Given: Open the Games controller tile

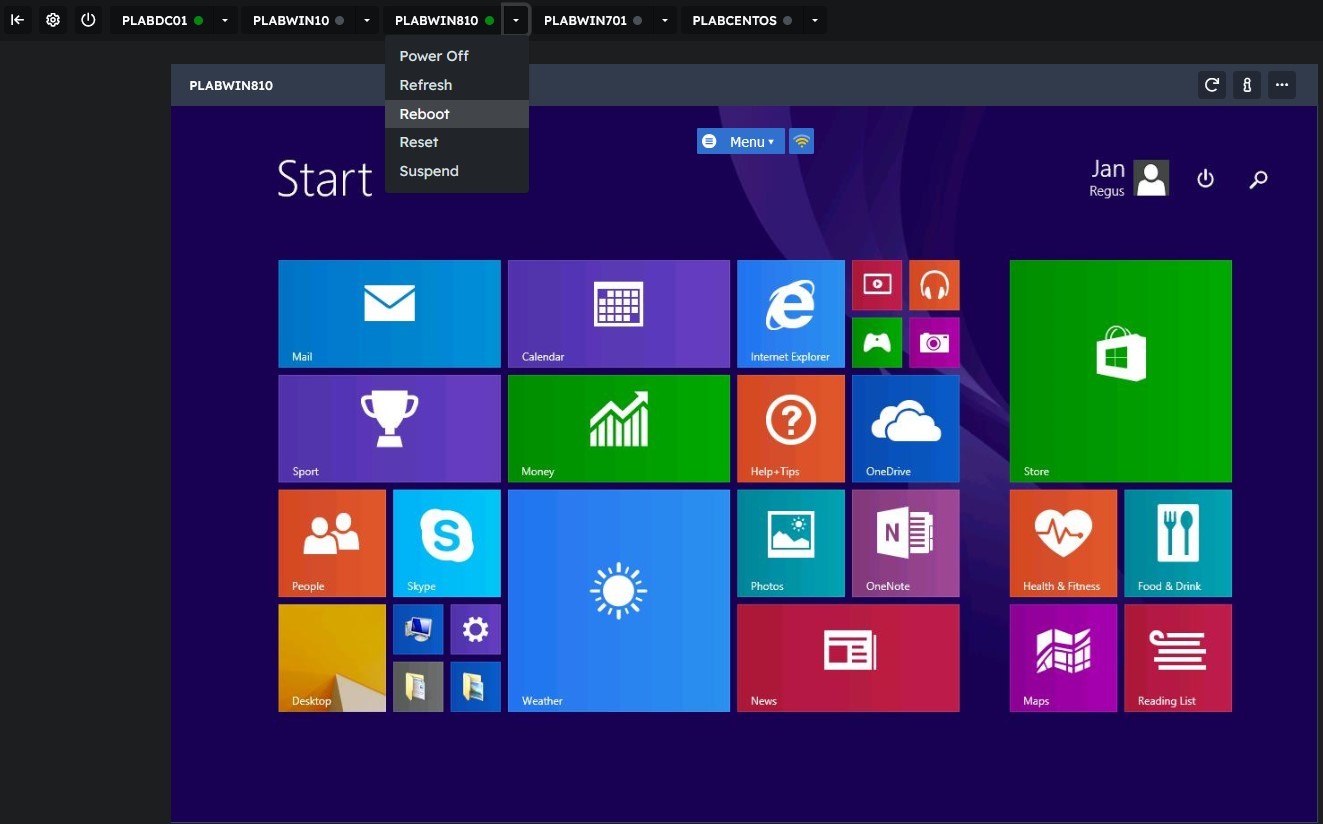Looking at the screenshot, I should coord(877,343).
